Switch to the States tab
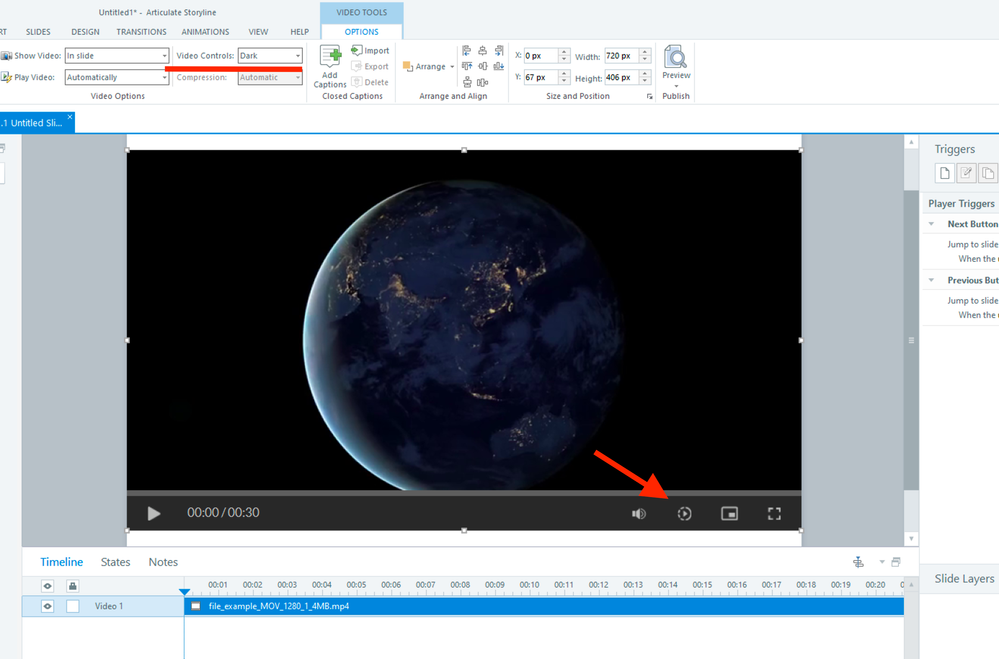The height and width of the screenshot is (659, 999). pos(116,562)
